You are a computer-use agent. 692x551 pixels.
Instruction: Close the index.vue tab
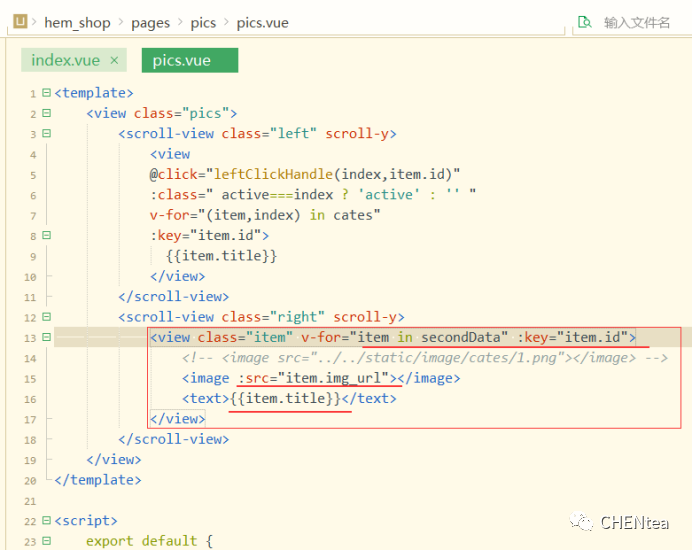coord(114,60)
